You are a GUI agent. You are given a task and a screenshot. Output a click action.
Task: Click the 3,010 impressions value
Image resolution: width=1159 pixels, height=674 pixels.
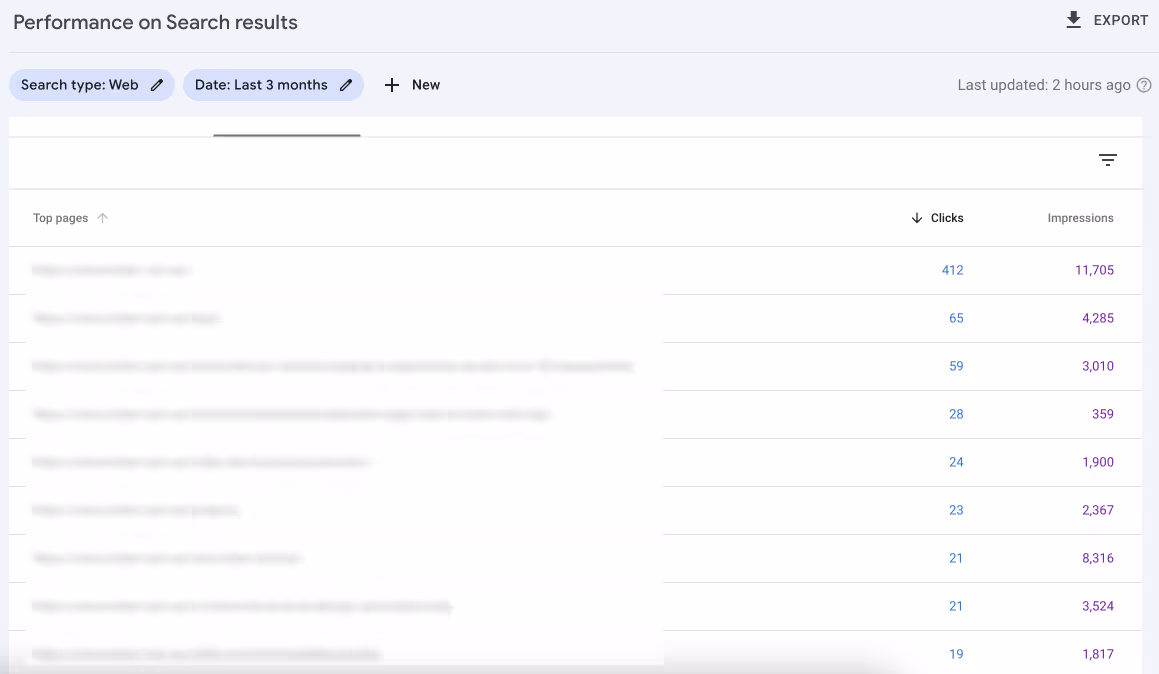[1098, 367]
